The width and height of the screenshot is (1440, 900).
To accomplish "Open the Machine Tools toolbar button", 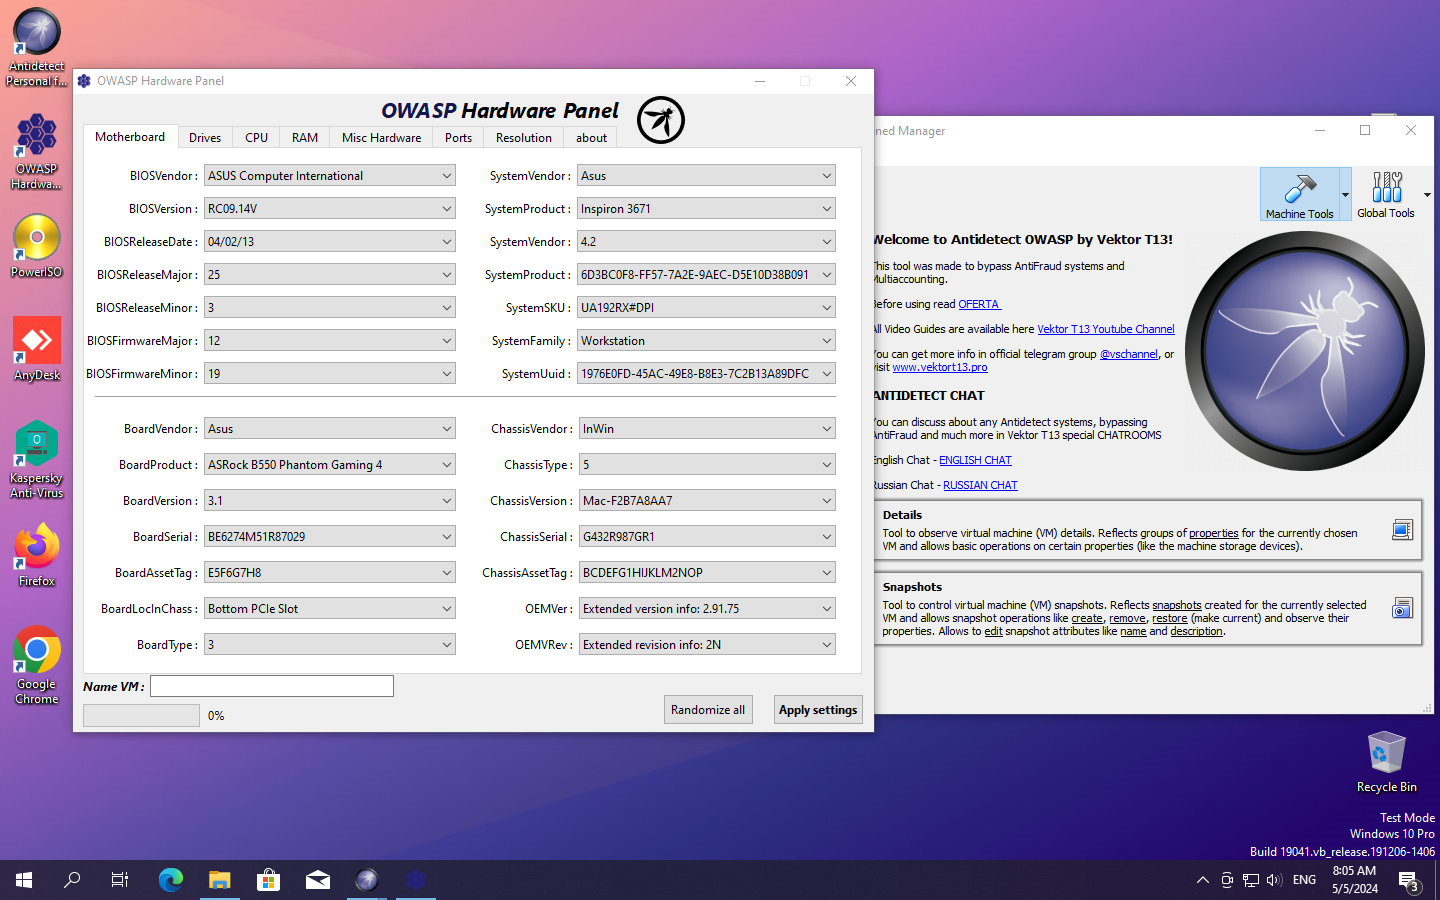I will [1299, 194].
